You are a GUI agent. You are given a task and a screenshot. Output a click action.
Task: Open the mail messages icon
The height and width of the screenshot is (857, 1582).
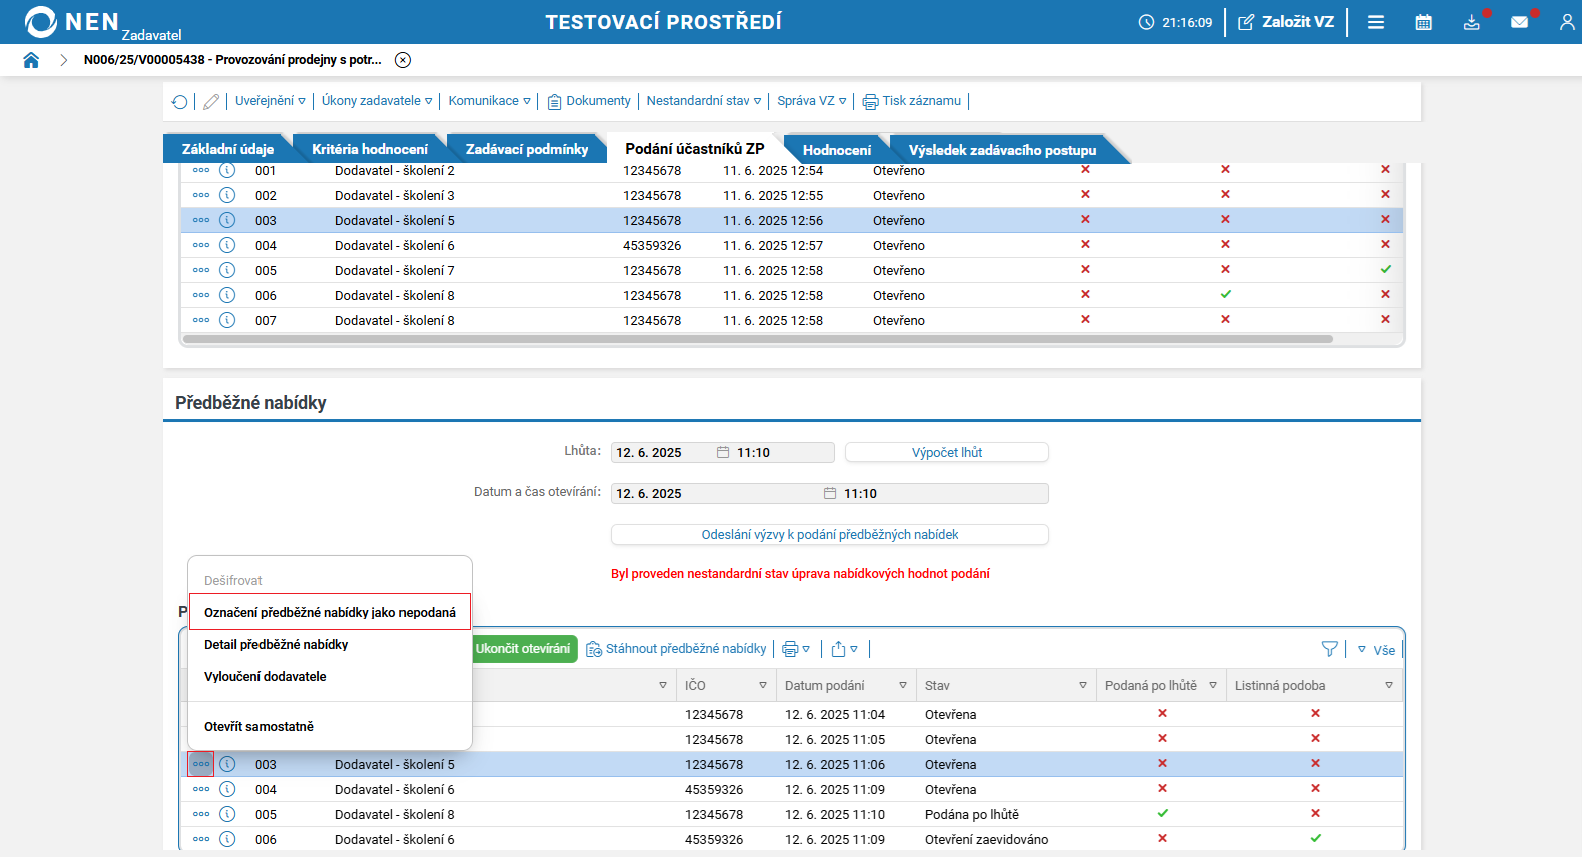[1519, 22]
